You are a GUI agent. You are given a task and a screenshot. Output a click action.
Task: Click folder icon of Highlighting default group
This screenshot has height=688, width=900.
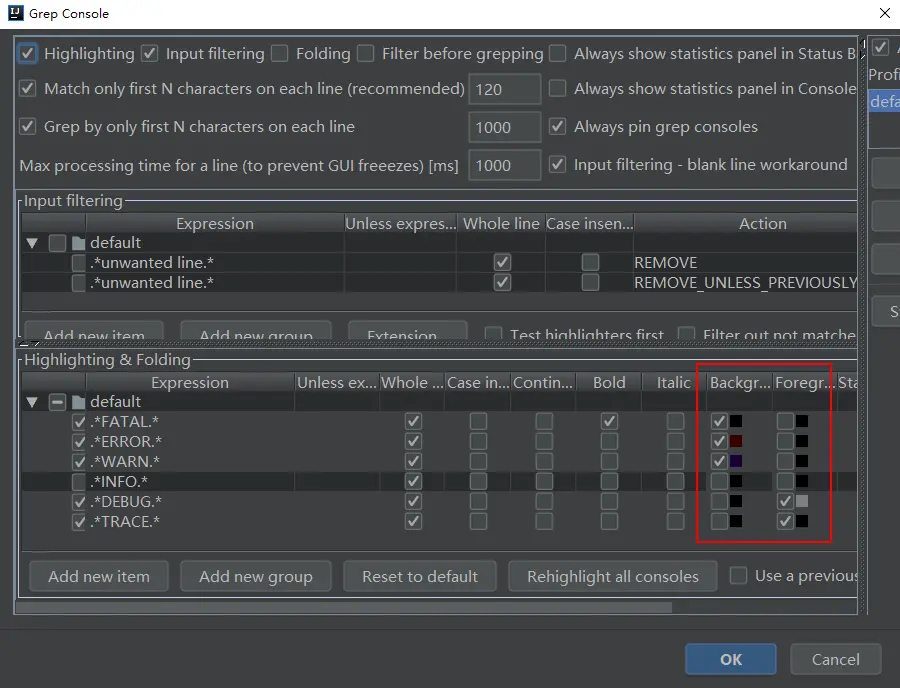pos(79,402)
